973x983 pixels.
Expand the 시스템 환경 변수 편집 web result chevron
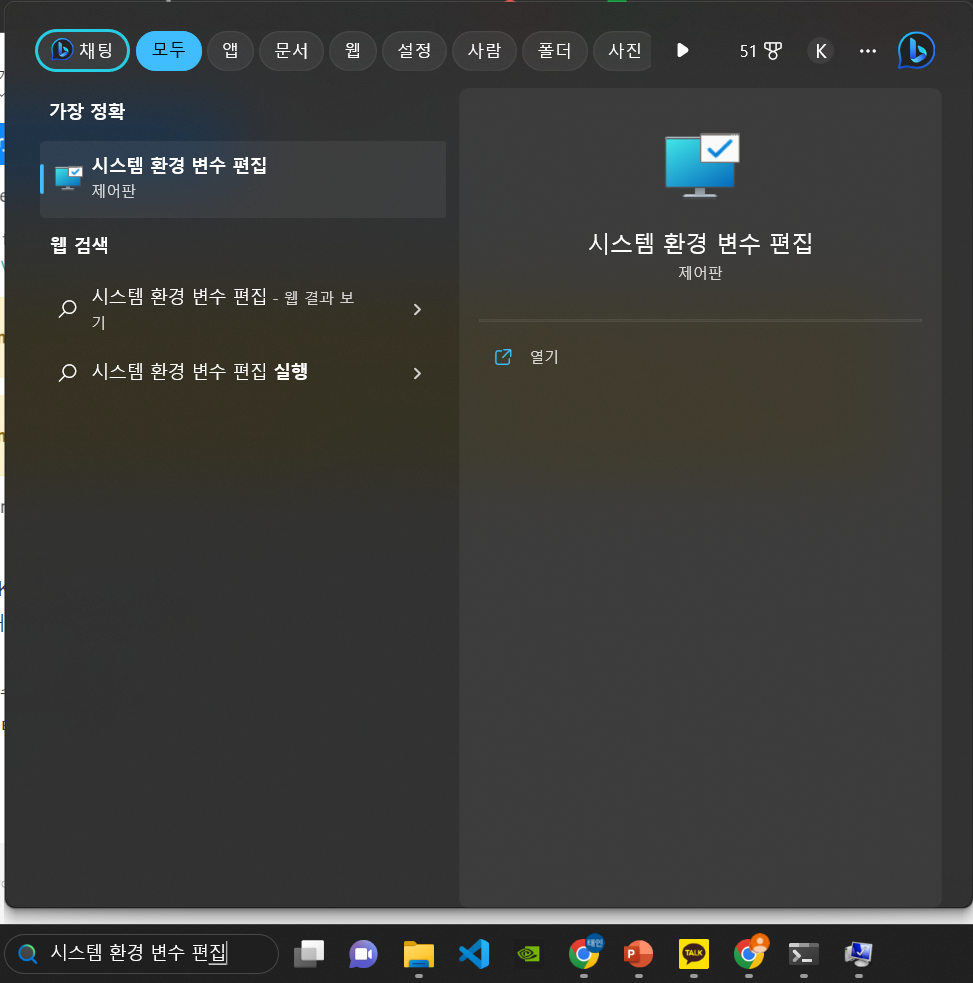(417, 309)
